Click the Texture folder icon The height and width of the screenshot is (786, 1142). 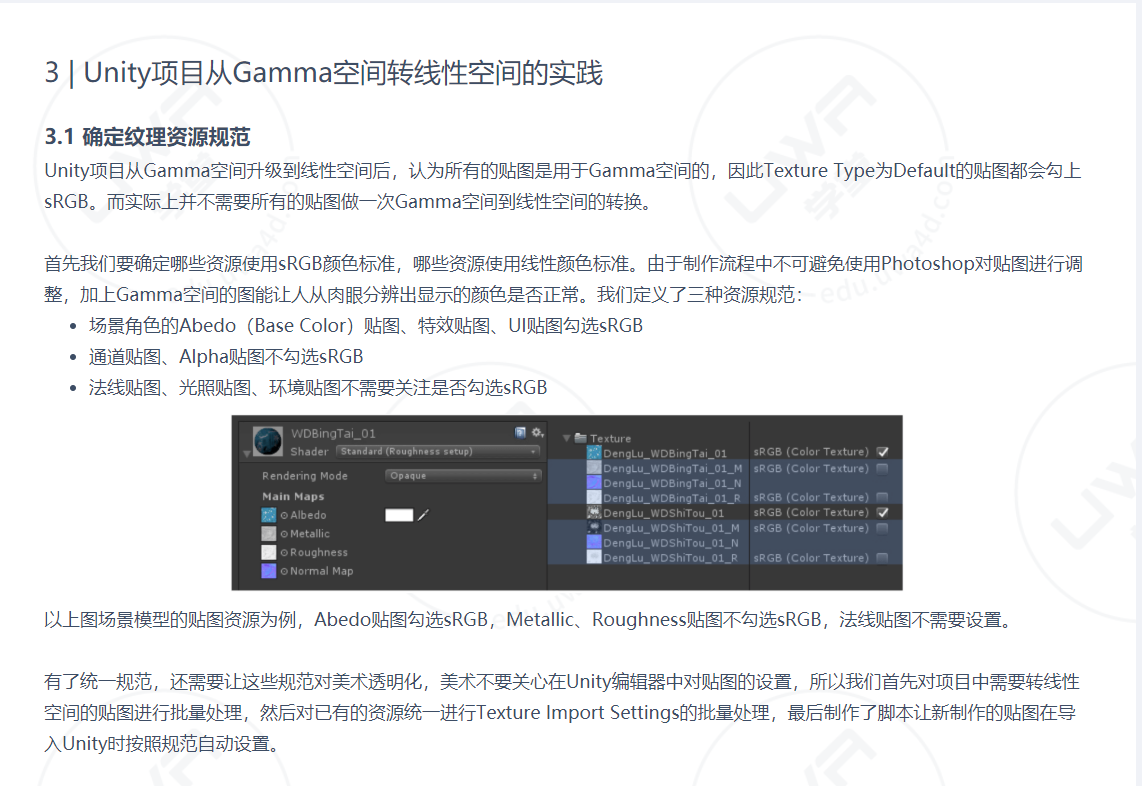click(580, 438)
